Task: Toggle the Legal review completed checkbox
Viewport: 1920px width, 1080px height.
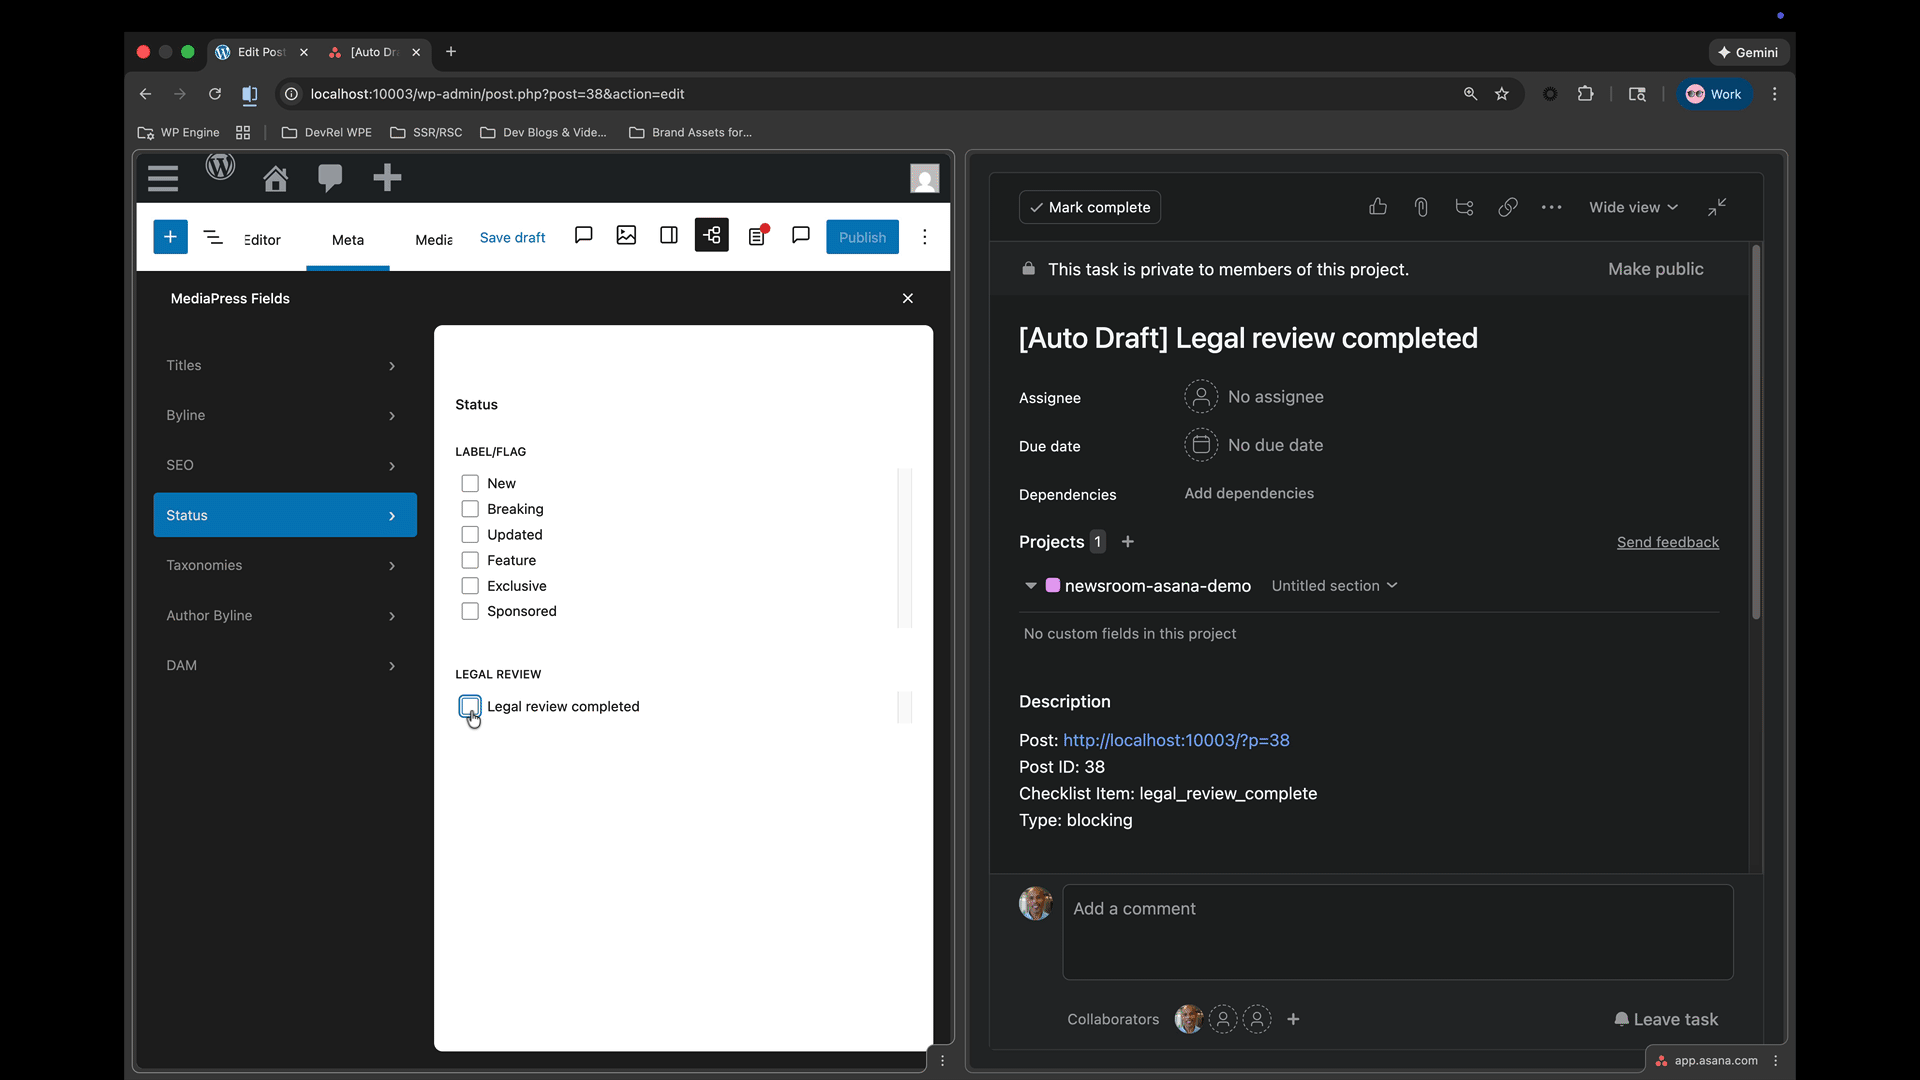Action: 470,706
